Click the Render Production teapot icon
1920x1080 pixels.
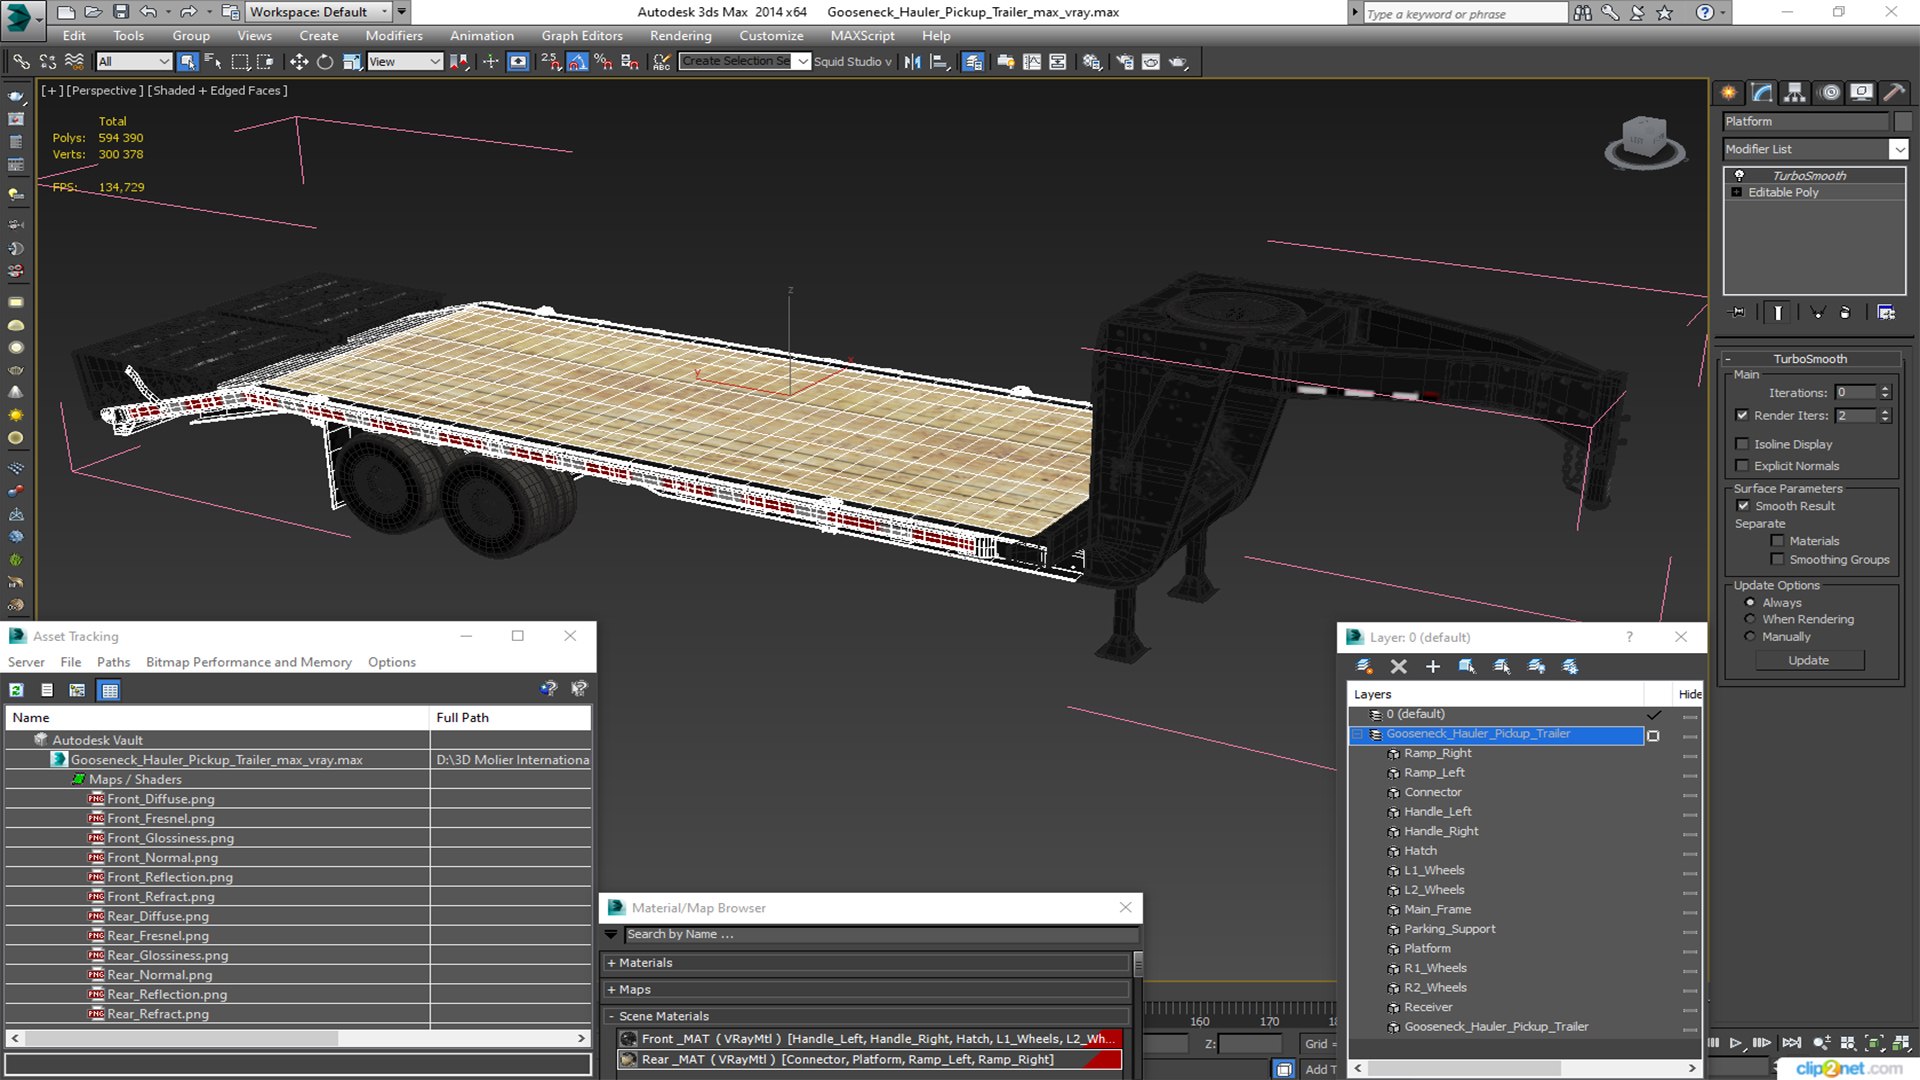click(x=1178, y=62)
